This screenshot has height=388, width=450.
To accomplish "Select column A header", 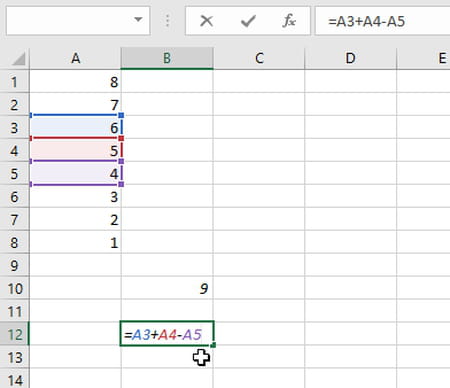I will pyautogui.click(x=75, y=58).
